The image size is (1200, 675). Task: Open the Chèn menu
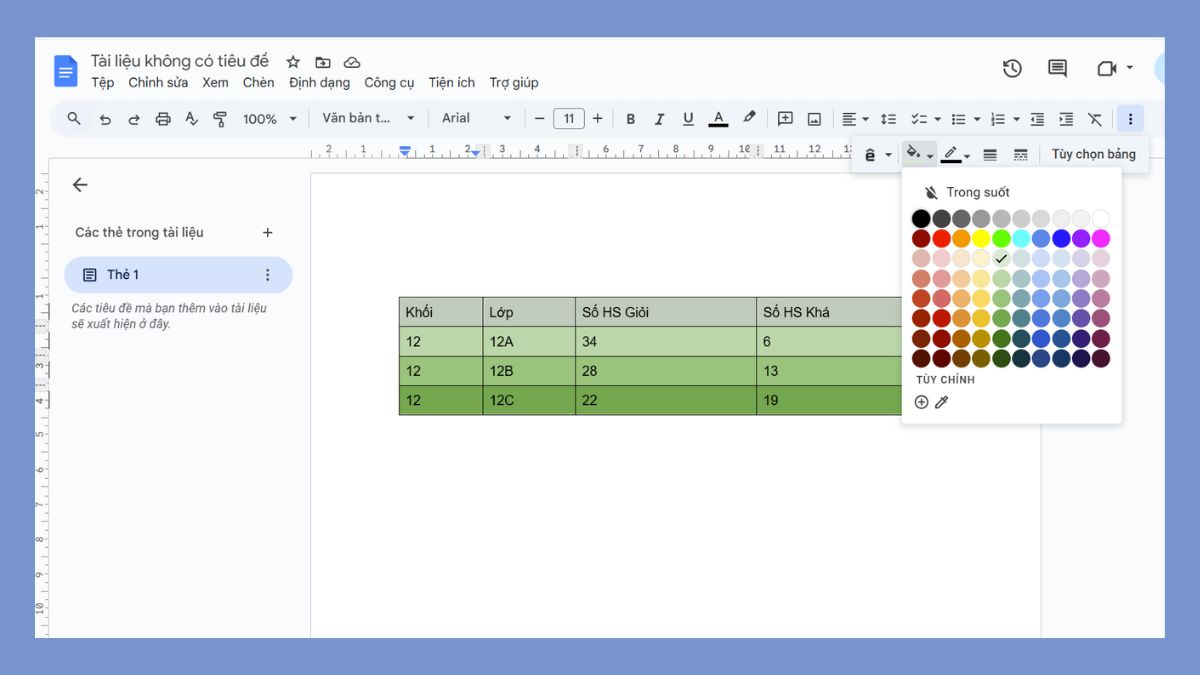click(x=258, y=83)
